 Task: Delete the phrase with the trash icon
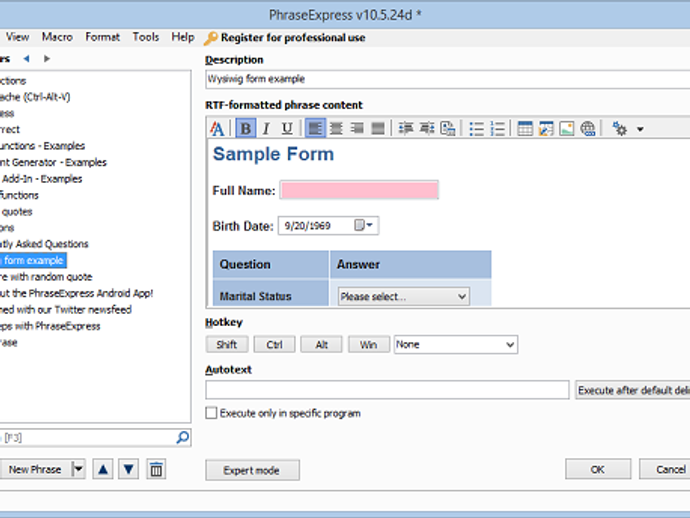[x=156, y=470]
